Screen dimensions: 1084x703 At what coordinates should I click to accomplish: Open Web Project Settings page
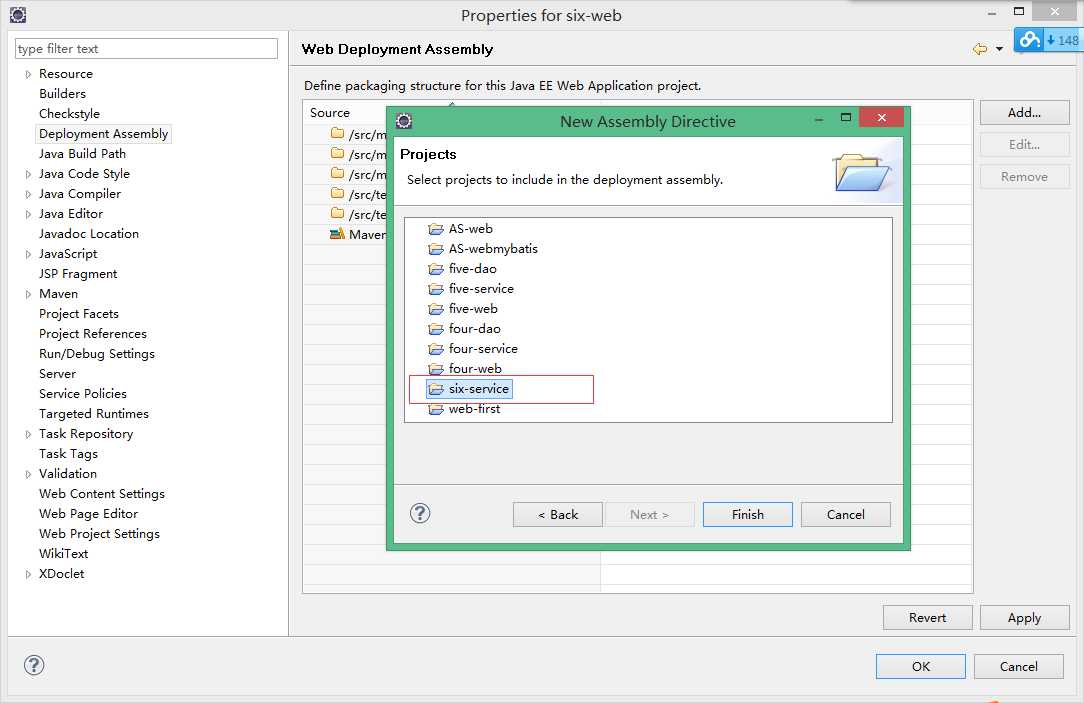[x=100, y=534]
